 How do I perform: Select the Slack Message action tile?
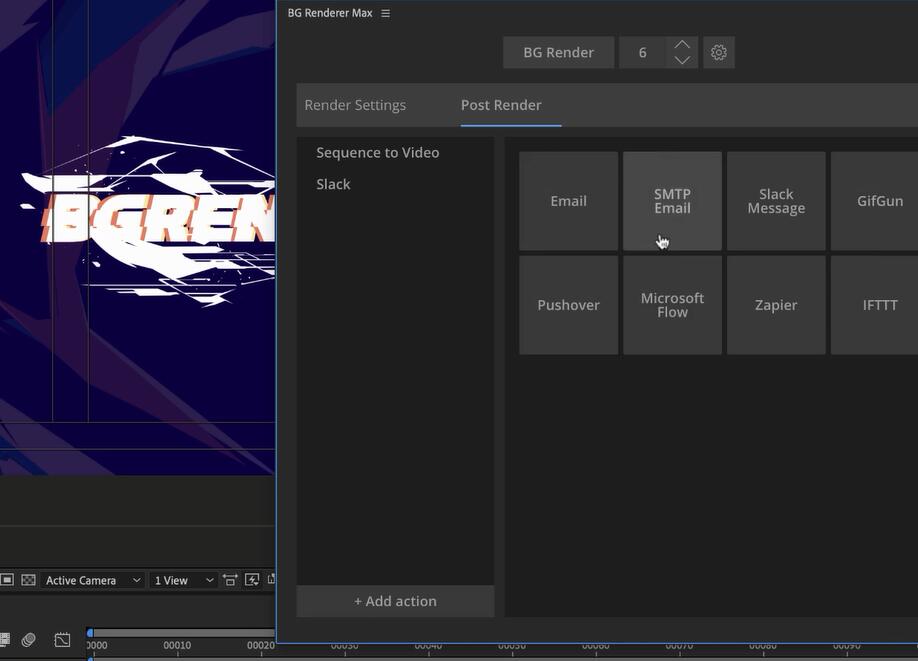pos(776,201)
